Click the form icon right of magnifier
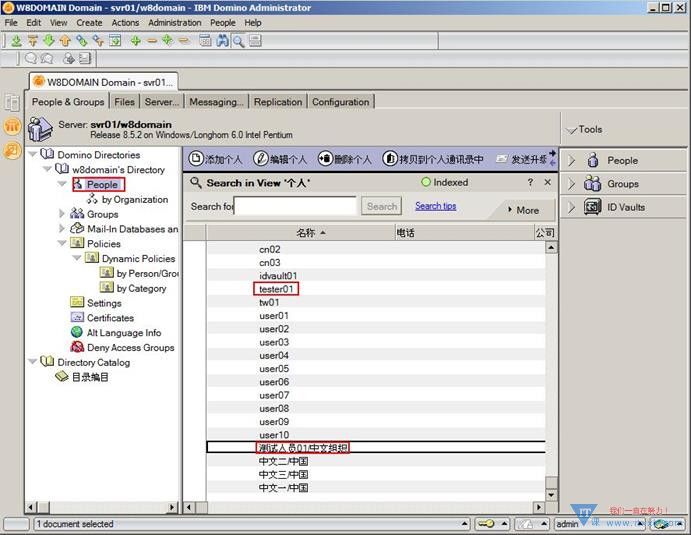Viewport: 691px width, 535px height. [255, 41]
